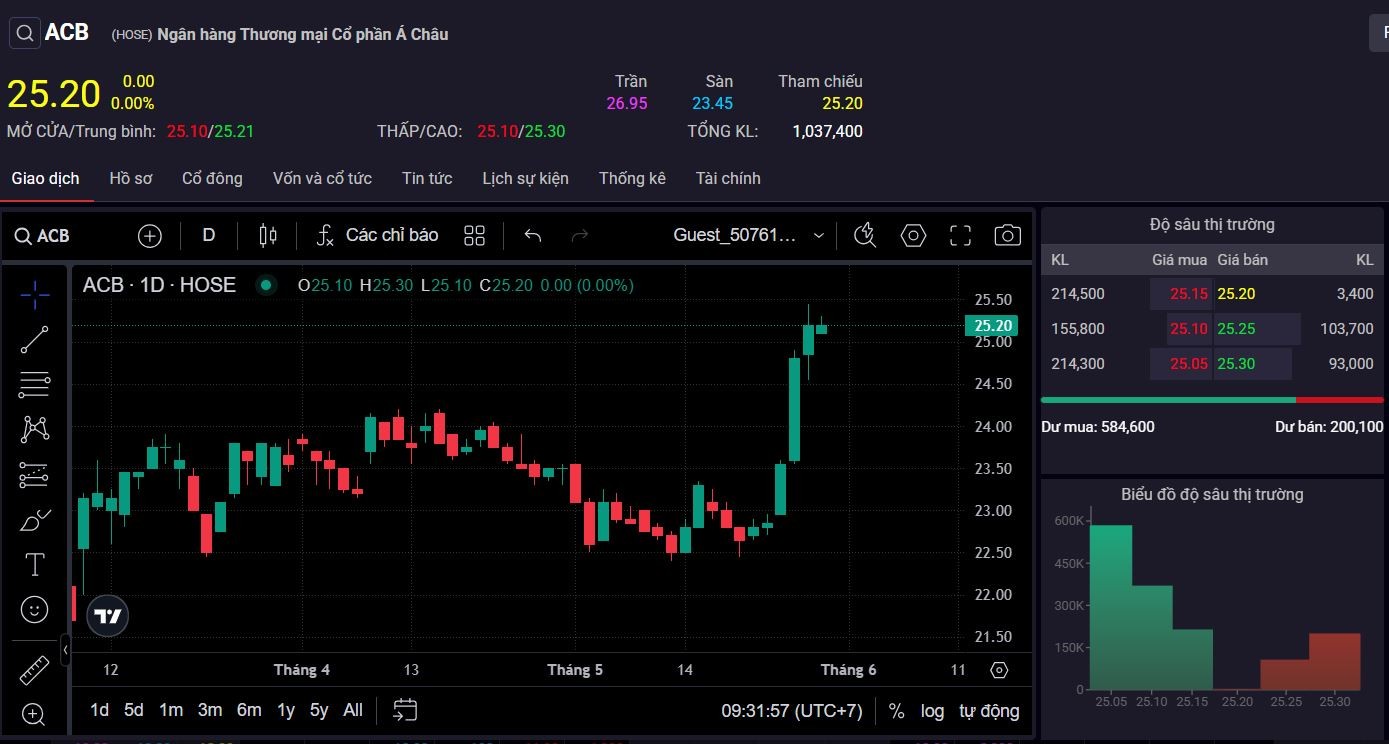Click the ask price 25.30 in market depth

(x=1236, y=364)
